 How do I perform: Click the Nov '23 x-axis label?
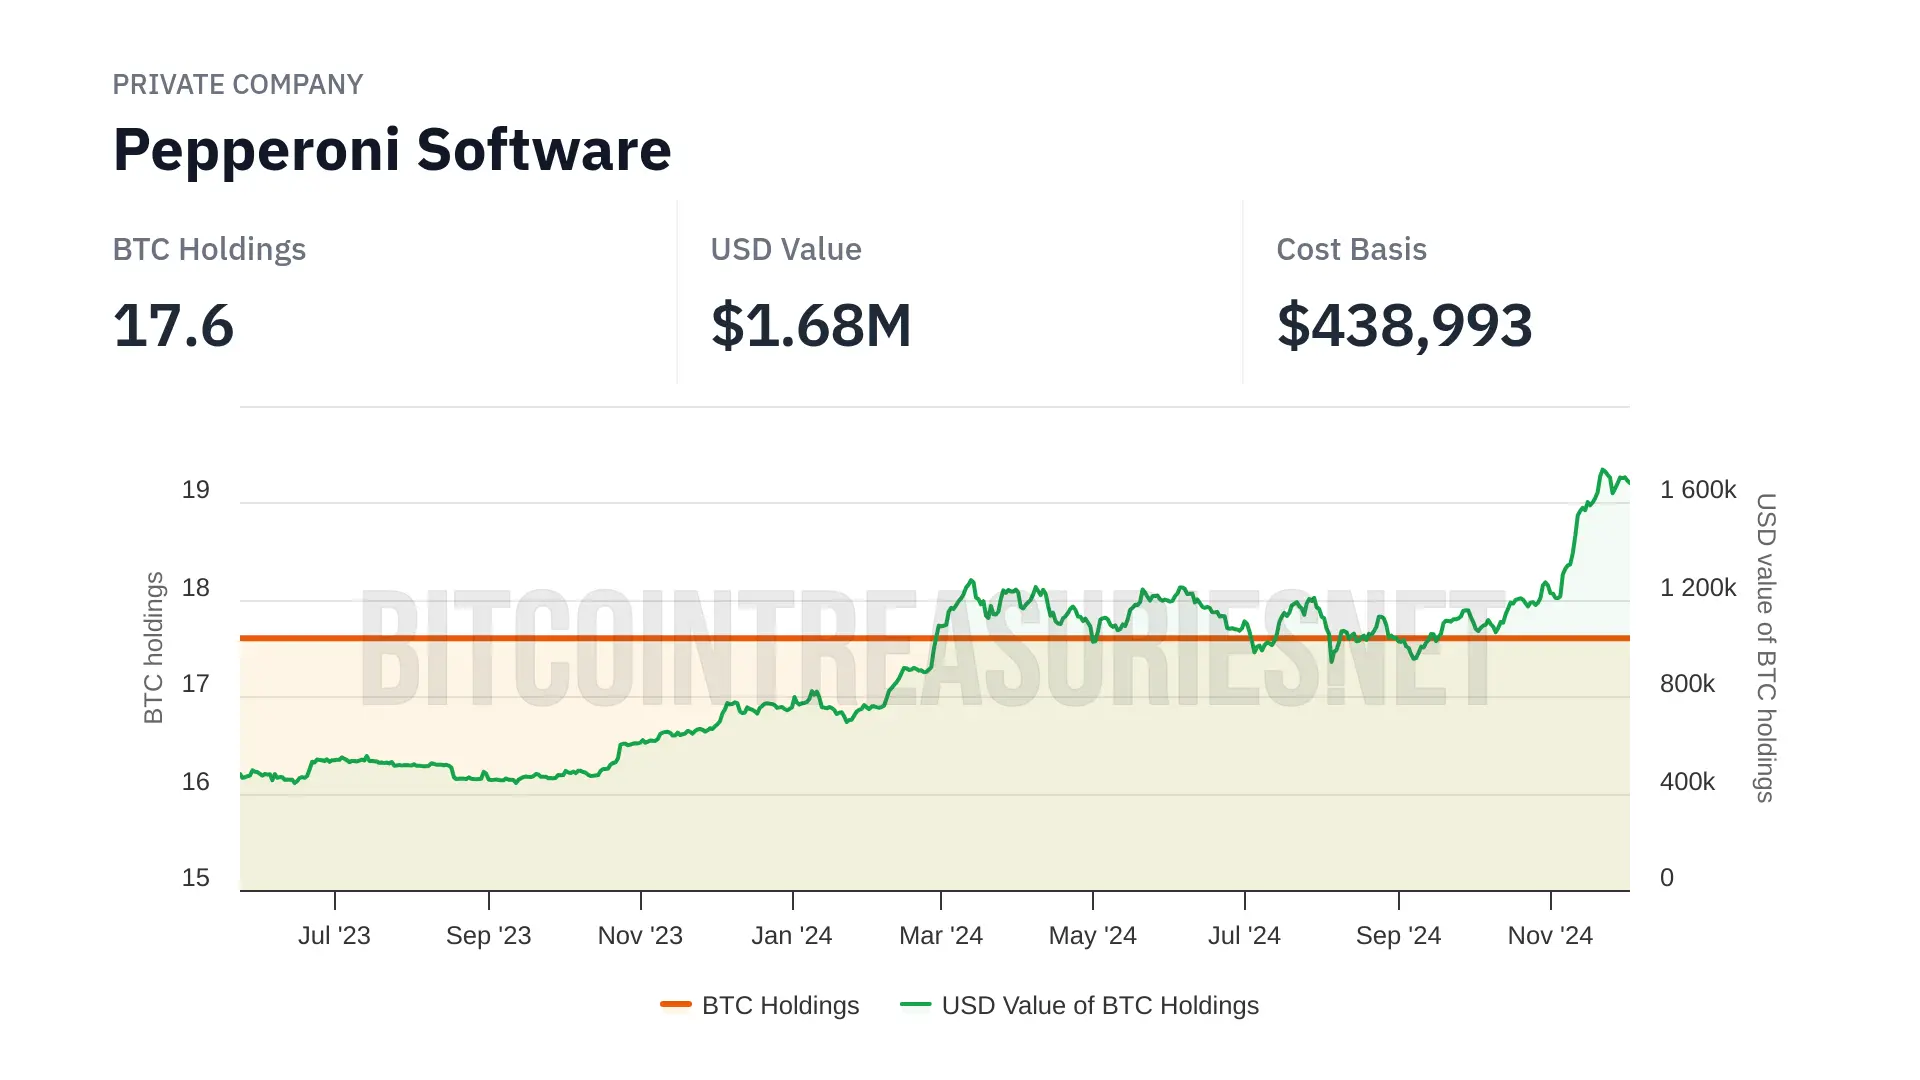[x=640, y=935]
